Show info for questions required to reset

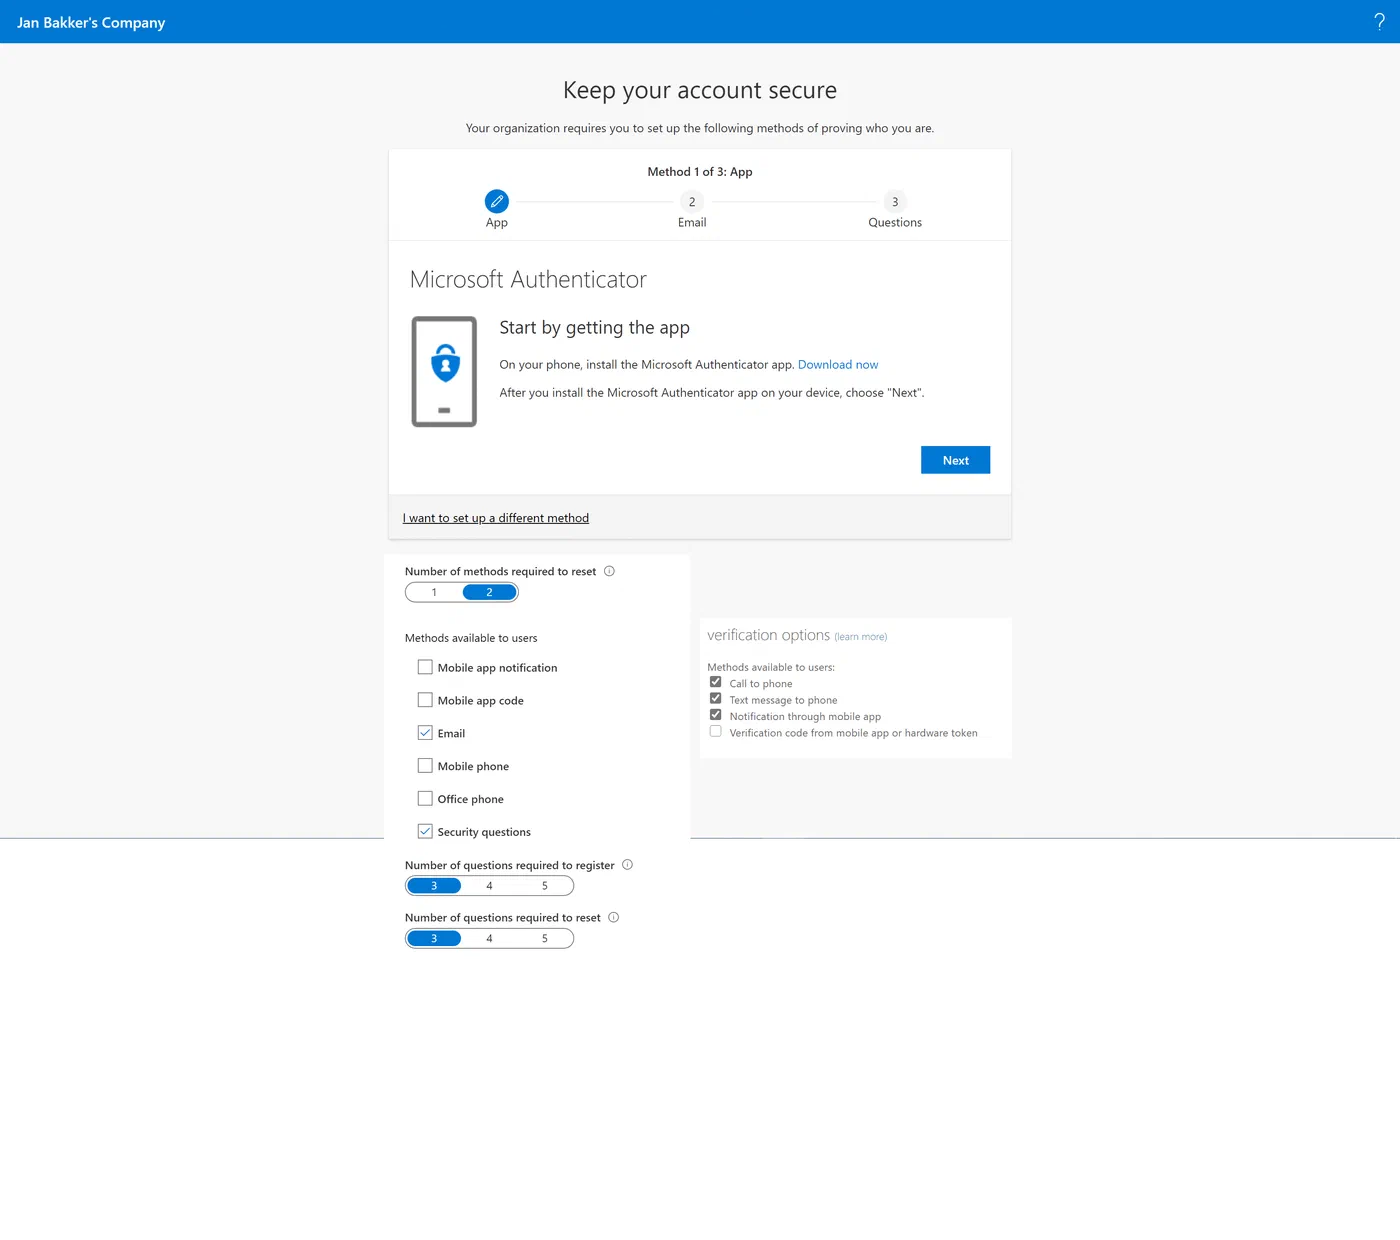pyautogui.click(x=613, y=917)
